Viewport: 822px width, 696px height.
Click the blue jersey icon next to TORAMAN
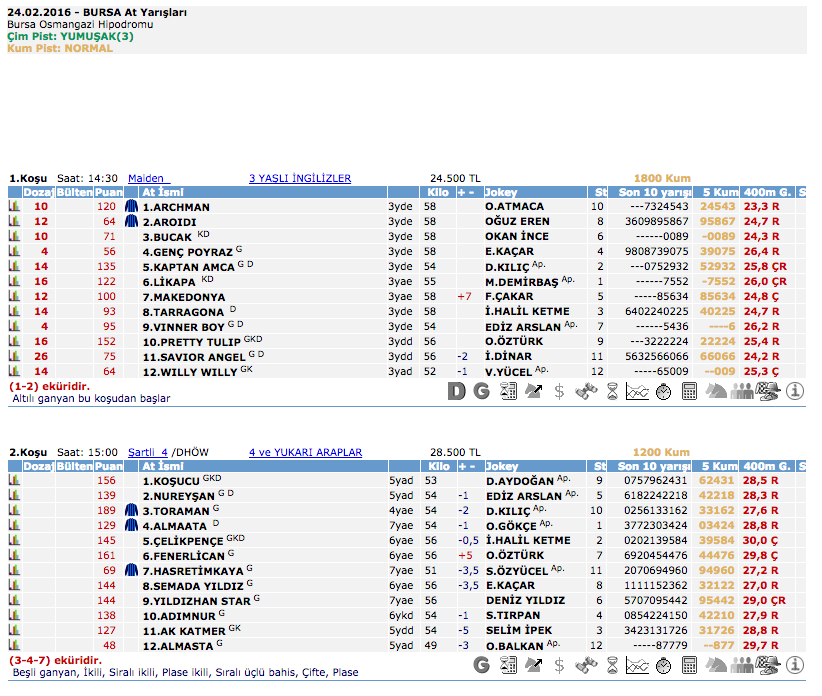[131, 510]
